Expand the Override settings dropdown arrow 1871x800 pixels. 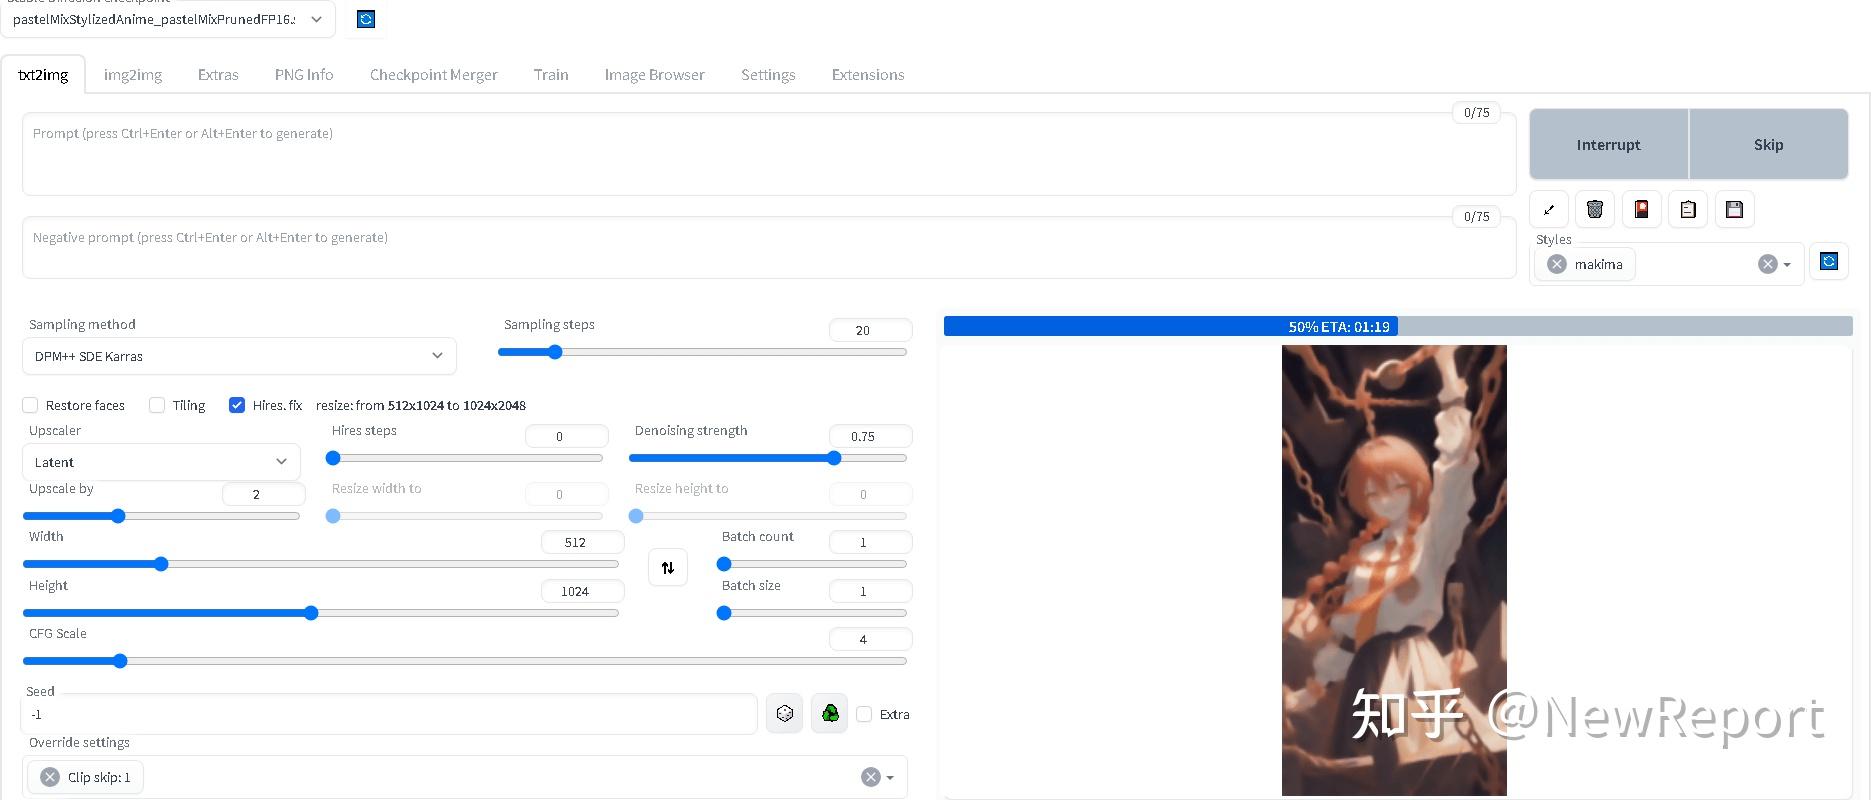click(x=890, y=778)
